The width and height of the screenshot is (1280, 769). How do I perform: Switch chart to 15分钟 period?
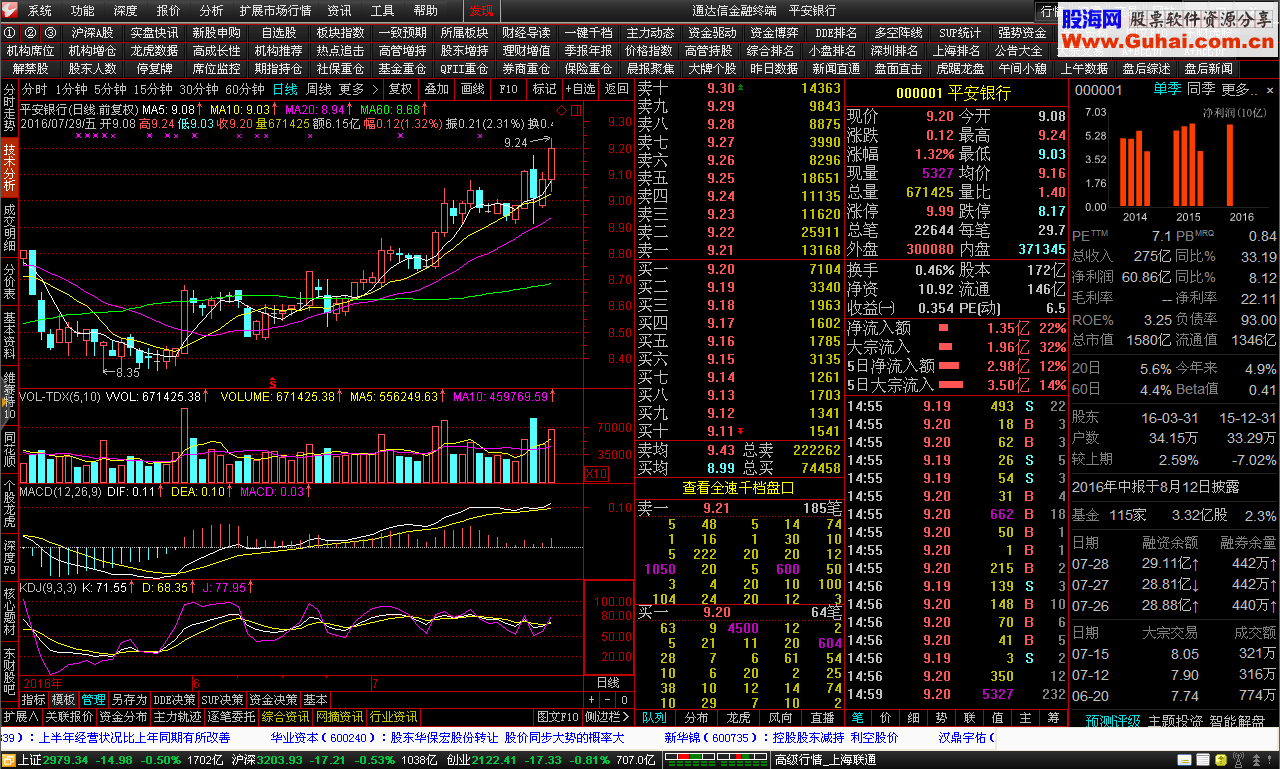pyautogui.click(x=153, y=89)
